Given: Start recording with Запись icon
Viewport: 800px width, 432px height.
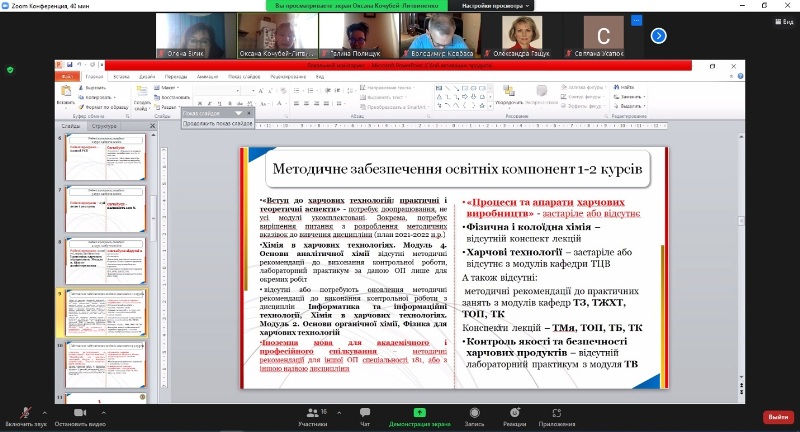Looking at the screenshot, I should click(x=474, y=412).
